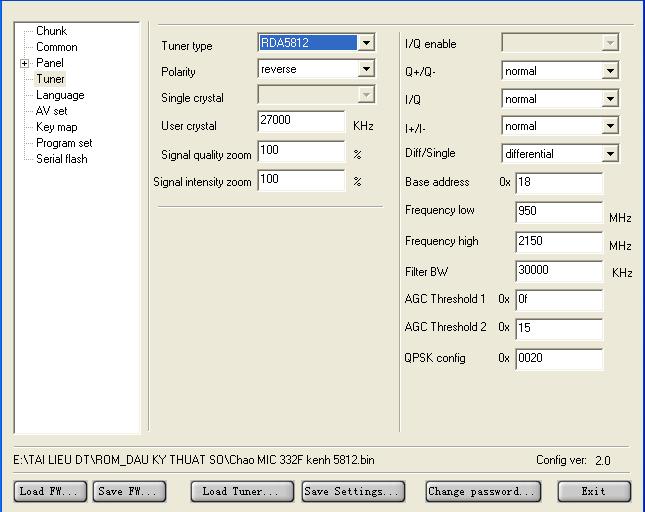Open the Serial flash page
This screenshot has width=645, height=512.
click(x=62, y=159)
